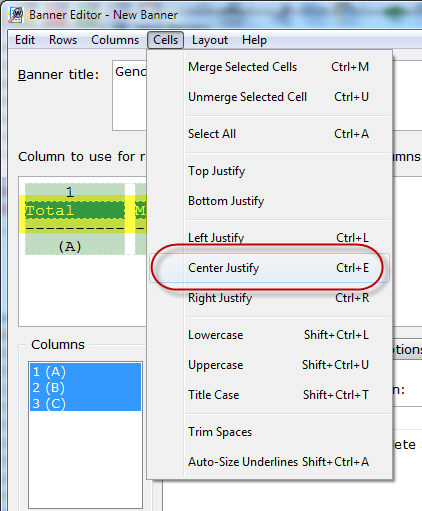Open the Columns menu
Screen dimensions: 422x511
pos(115,40)
